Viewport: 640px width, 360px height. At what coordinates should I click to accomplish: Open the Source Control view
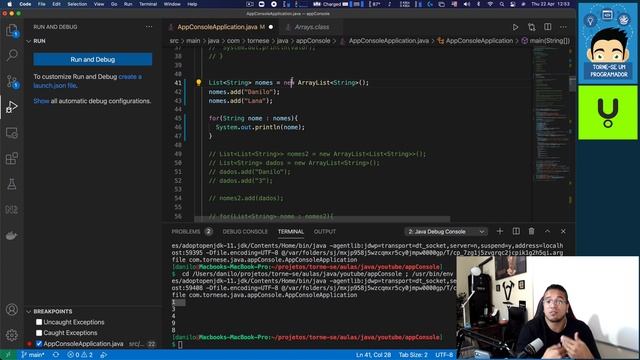[x=12, y=81]
